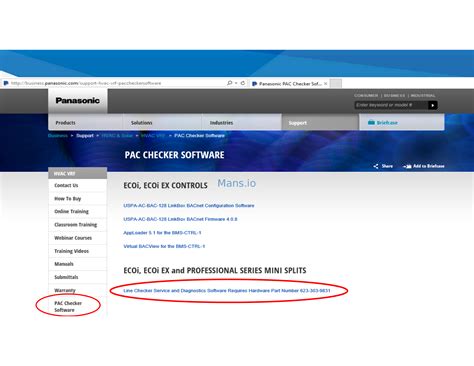Image resolution: width=474 pixels, height=366 pixels.
Task: Go to HVAC VRF breadcrumb
Action: tap(153, 136)
